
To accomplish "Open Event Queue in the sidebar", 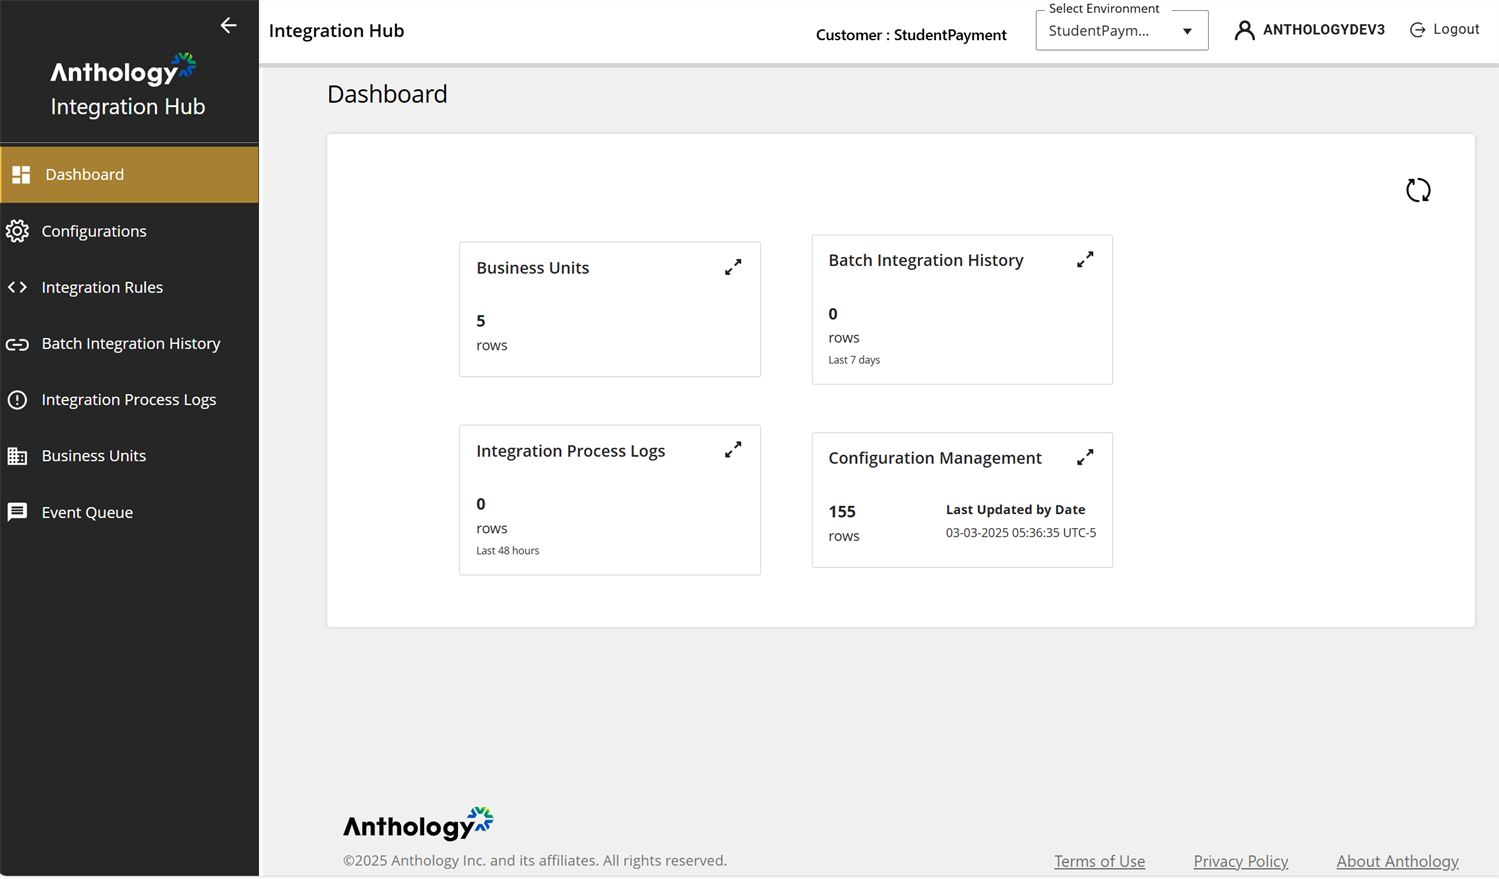I will tap(129, 512).
